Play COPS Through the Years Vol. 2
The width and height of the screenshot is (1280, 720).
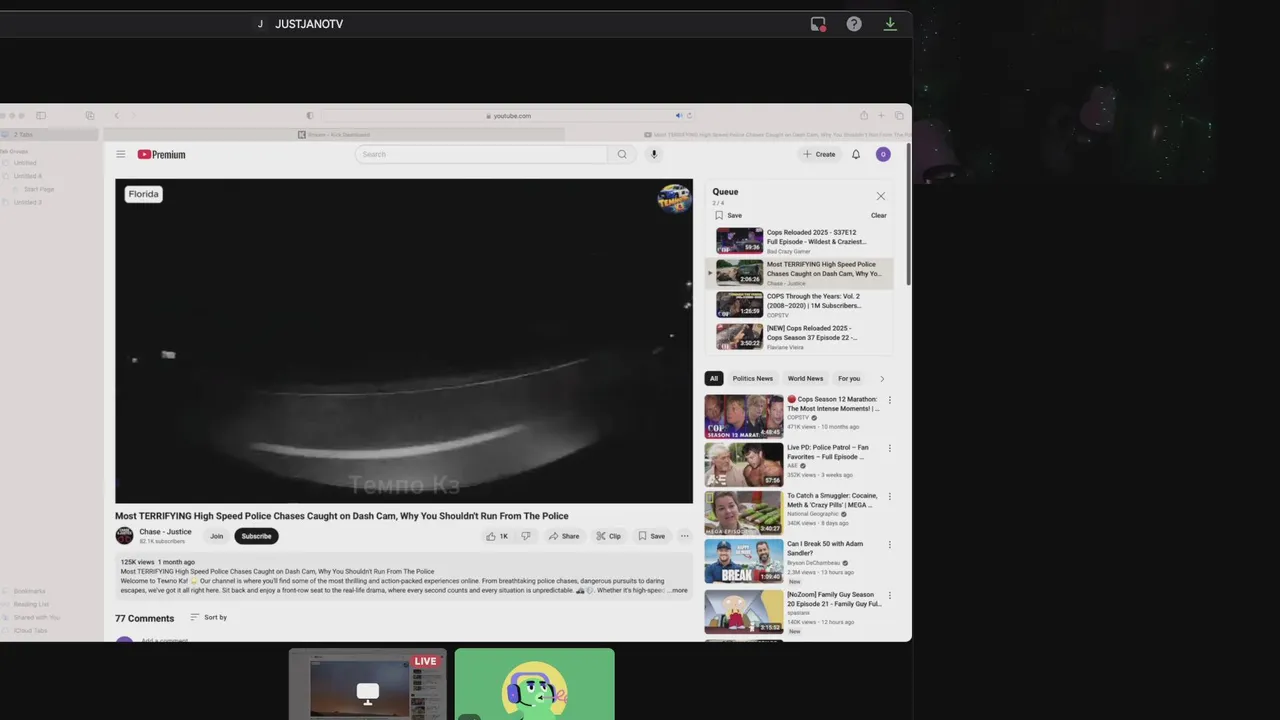pos(800,305)
